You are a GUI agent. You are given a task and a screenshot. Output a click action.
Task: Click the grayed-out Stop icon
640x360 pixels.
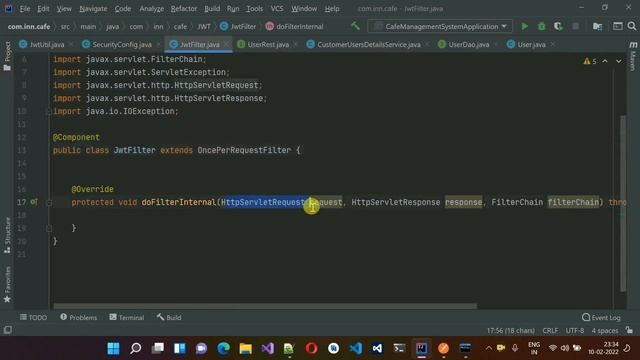[576, 27]
